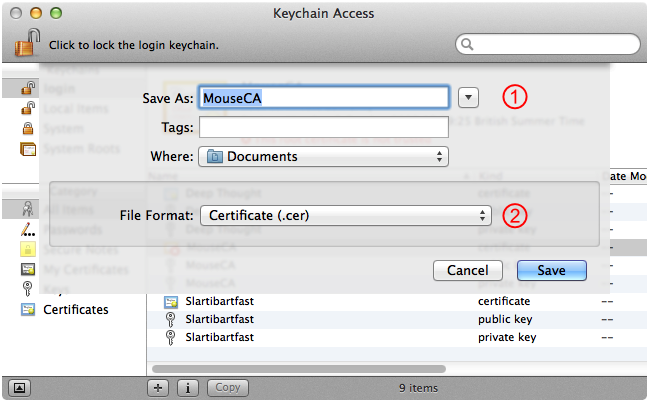Choose the Keys category icon
Screen dimensions: 649x402
[x=27, y=289]
